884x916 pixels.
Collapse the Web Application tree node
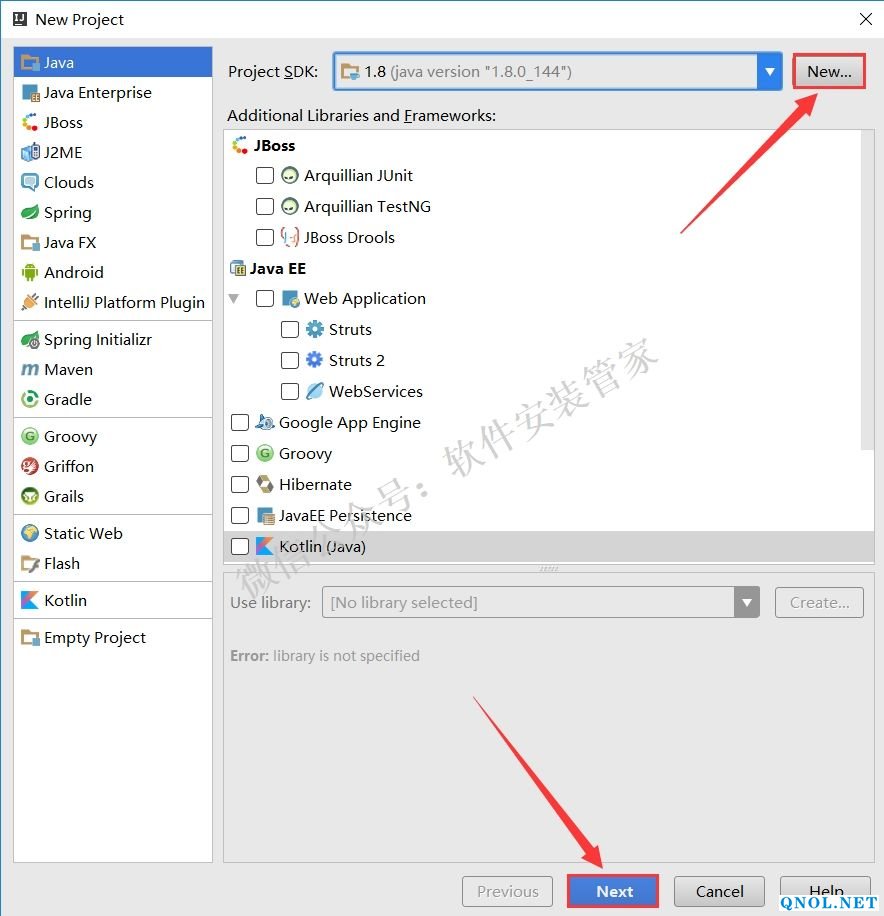click(x=234, y=298)
